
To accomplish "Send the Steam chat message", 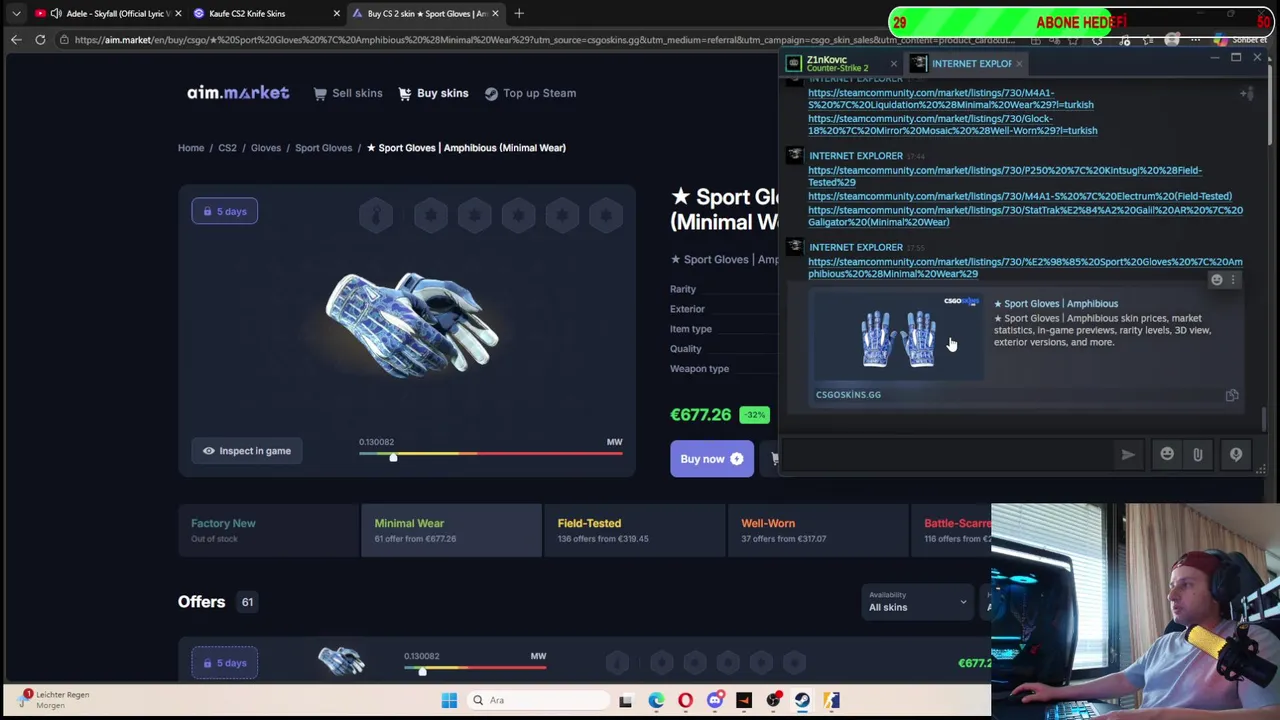I will [x=1128, y=455].
